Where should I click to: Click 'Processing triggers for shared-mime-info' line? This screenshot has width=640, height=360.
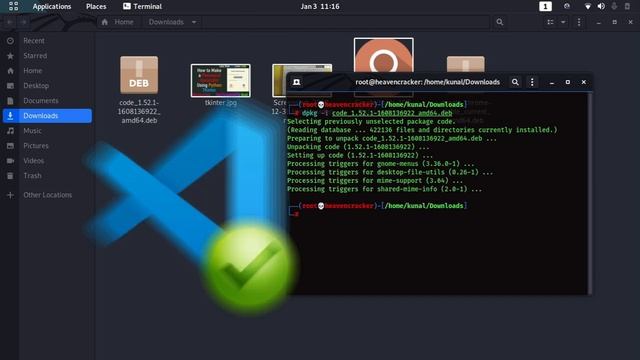coord(384,189)
